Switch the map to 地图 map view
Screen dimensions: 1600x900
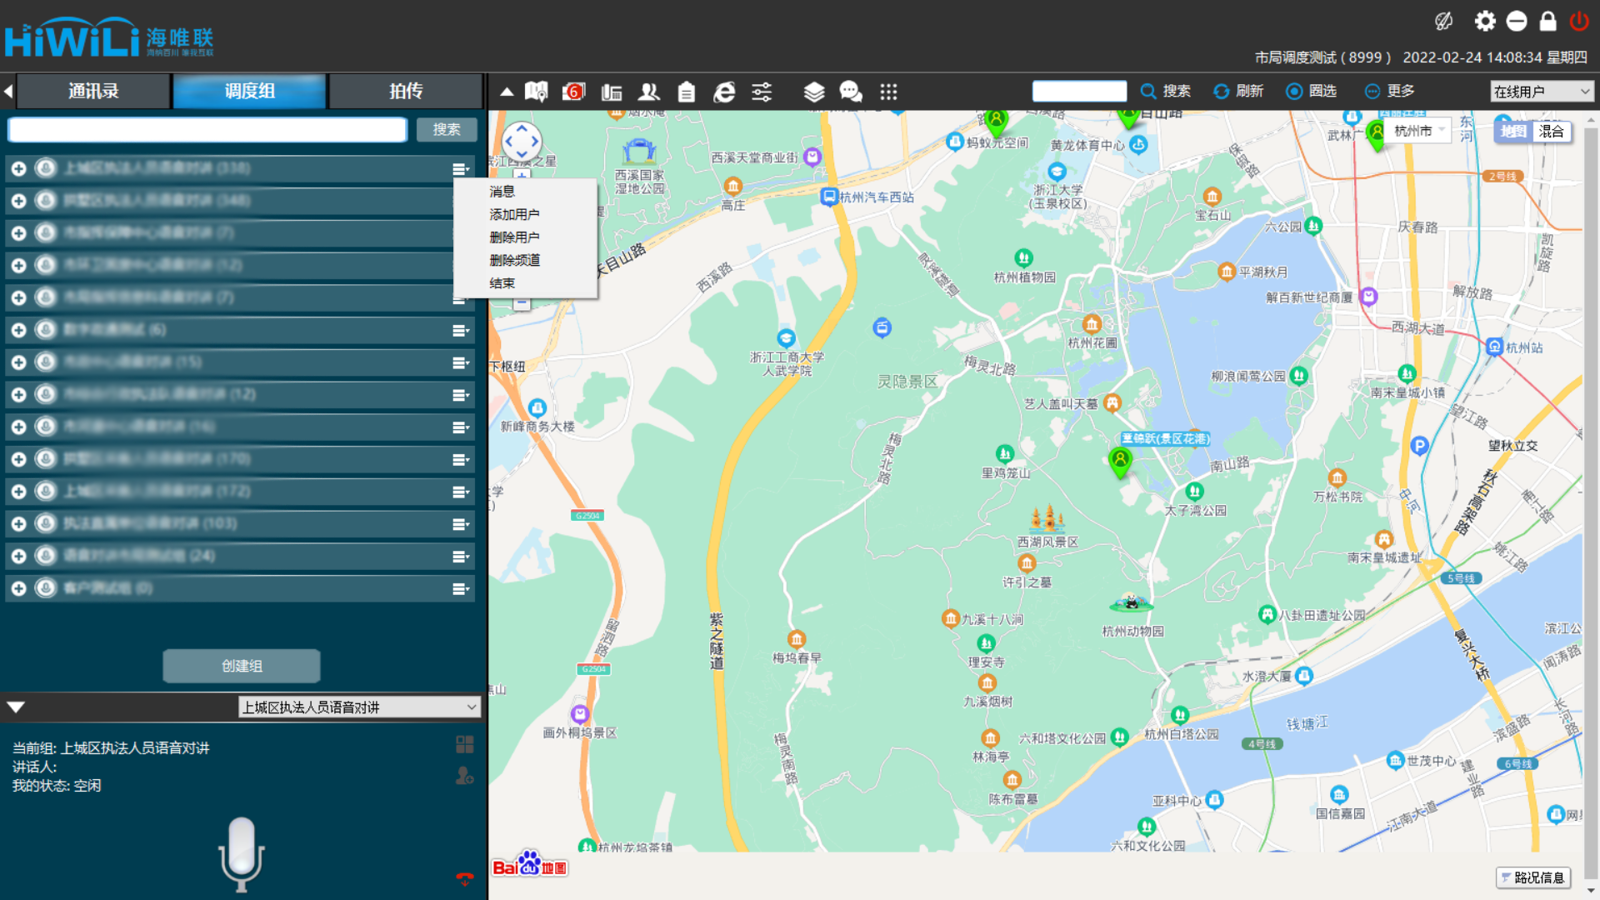(x=1513, y=131)
